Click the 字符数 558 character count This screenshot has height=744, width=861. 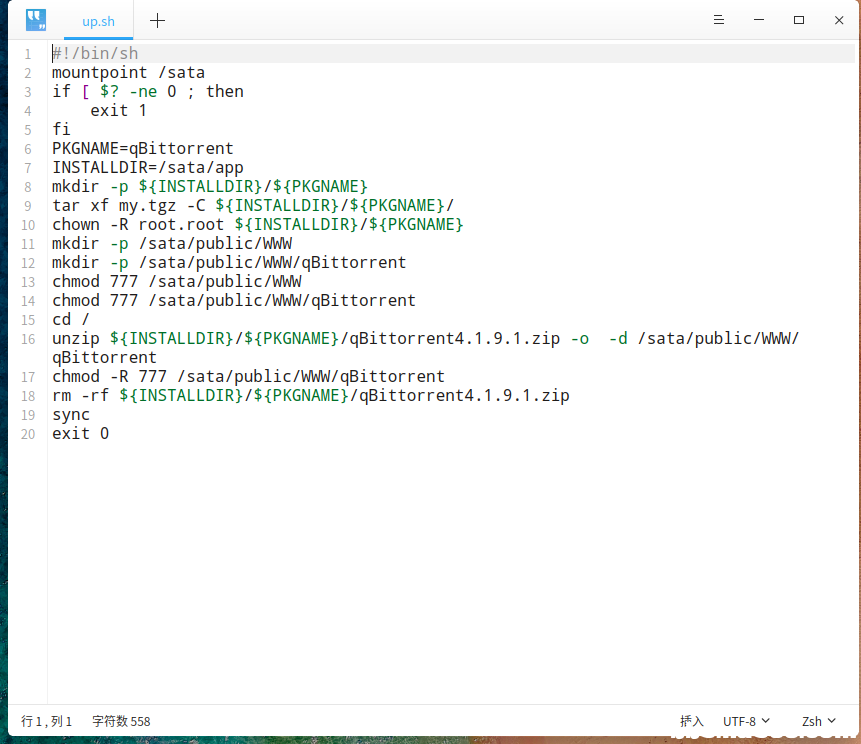121,721
